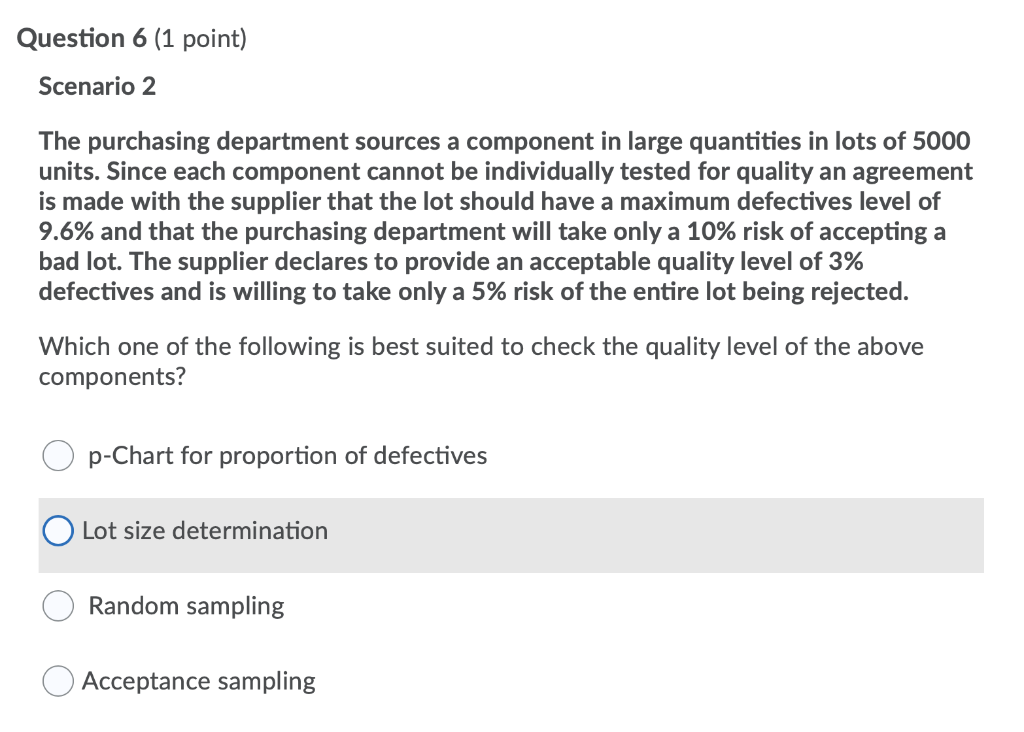Click the Random sampling label text
Viewport: 1024px width, 732px height.
tap(186, 606)
